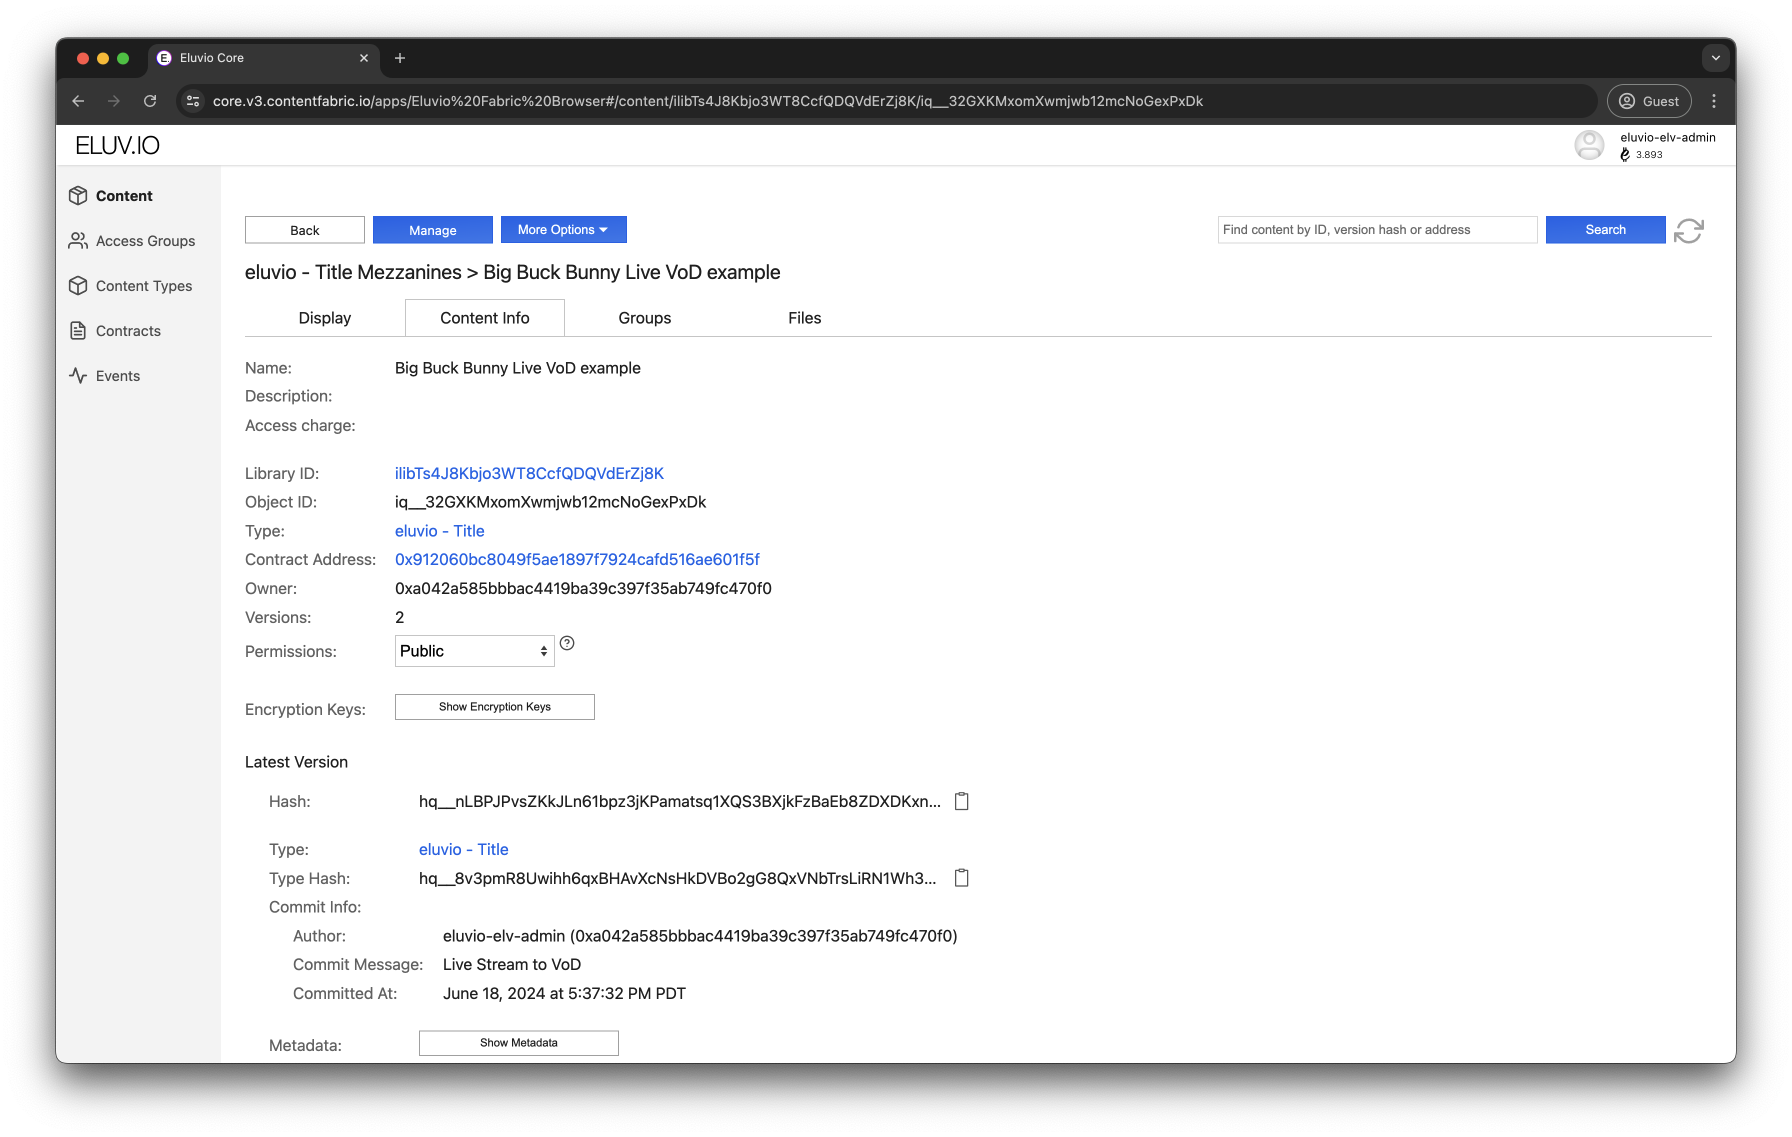Screen dimensions: 1792x1137
Task: Select the Content Info tab
Action: [x=485, y=318]
